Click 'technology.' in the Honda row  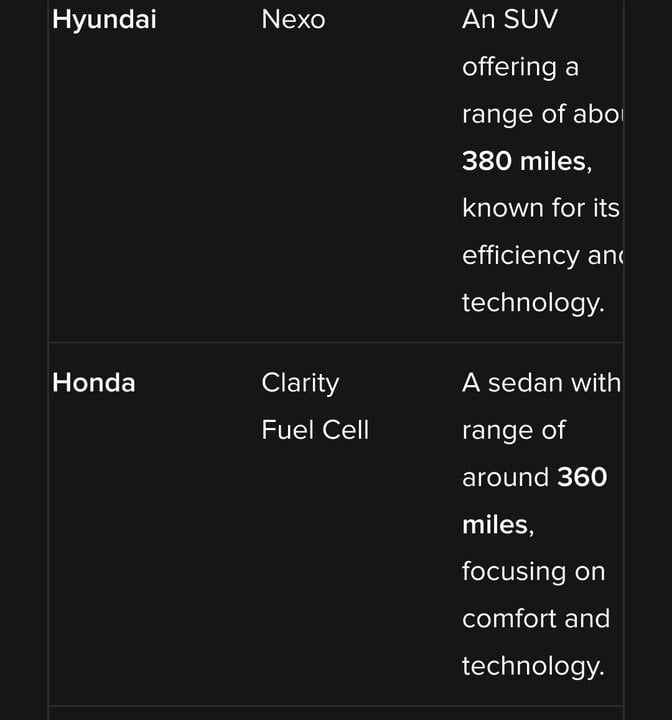coord(533,666)
